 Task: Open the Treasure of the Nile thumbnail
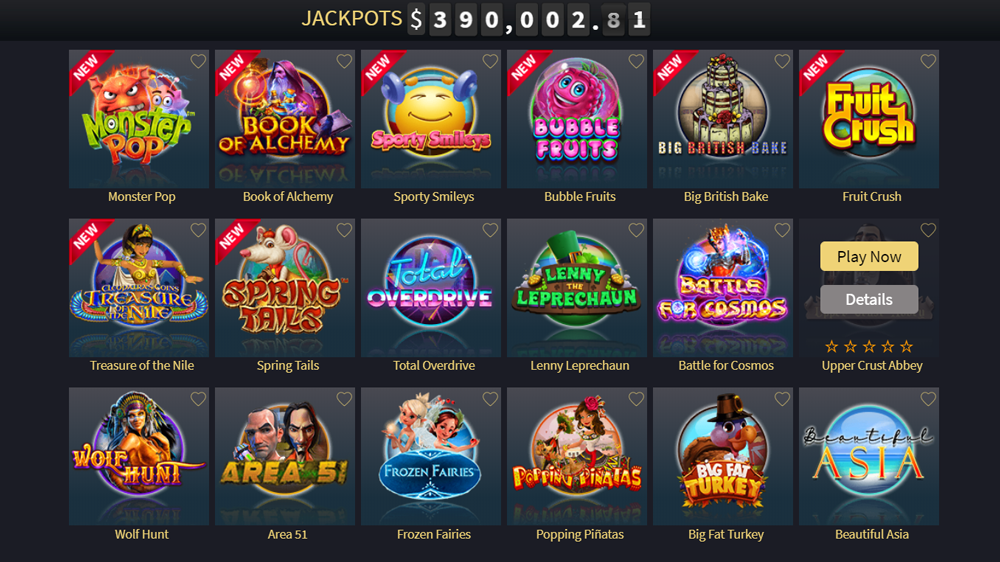[139, 288]
